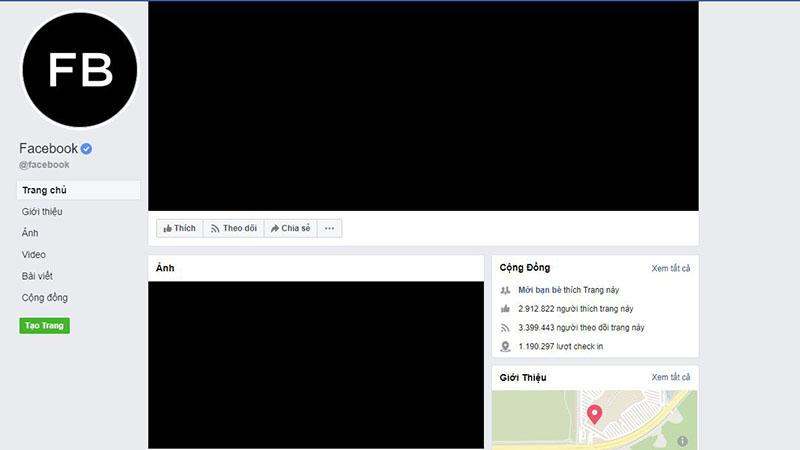
Task: Click 1.190.297 lượt check in
Action: coord(561,346)
